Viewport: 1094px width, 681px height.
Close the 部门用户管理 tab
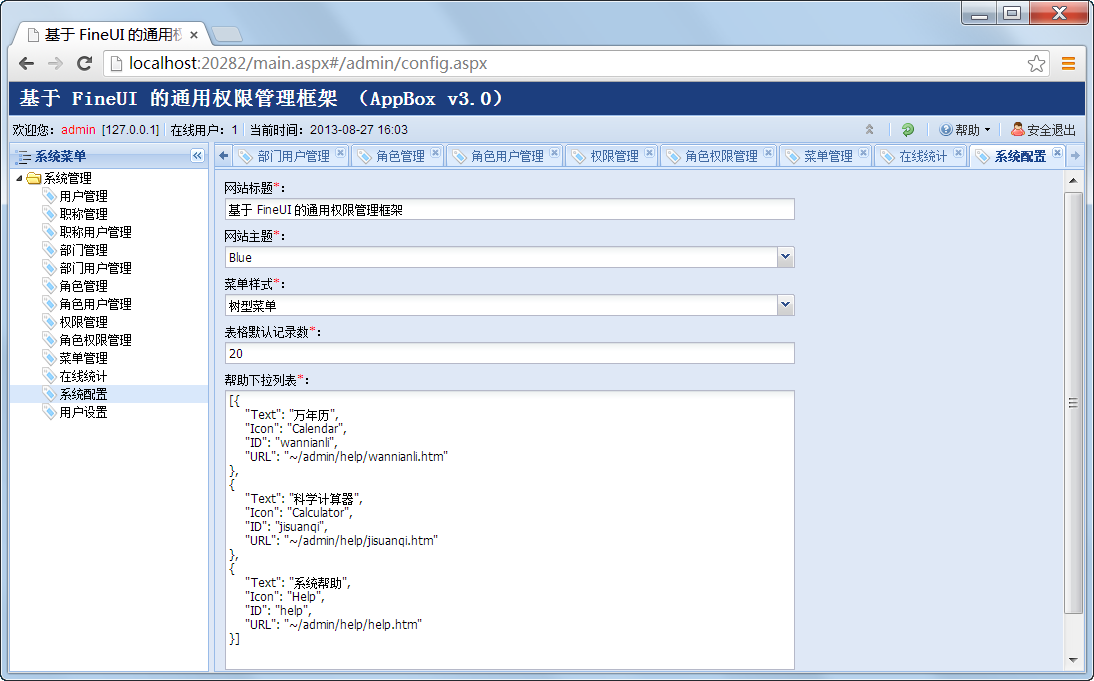[x=340, y=153]
